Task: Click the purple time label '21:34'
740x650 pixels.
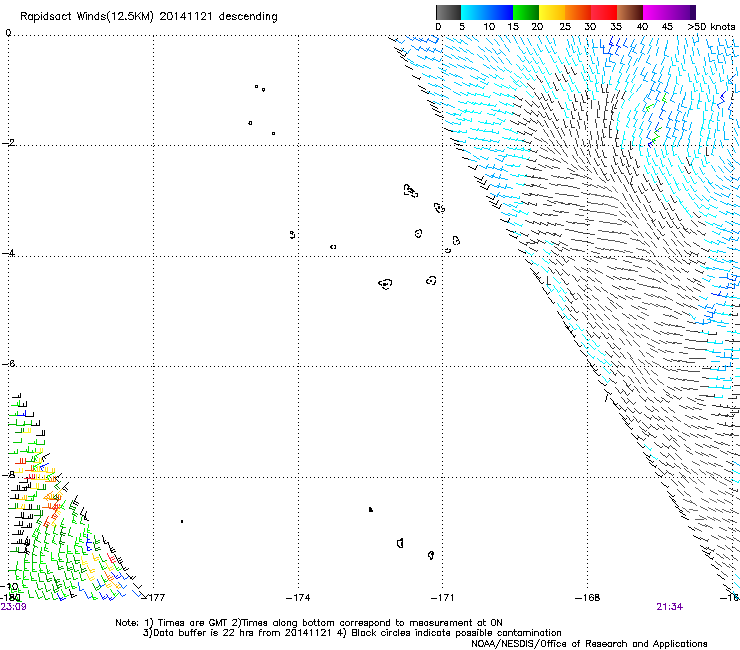Action: coord(669,607)
